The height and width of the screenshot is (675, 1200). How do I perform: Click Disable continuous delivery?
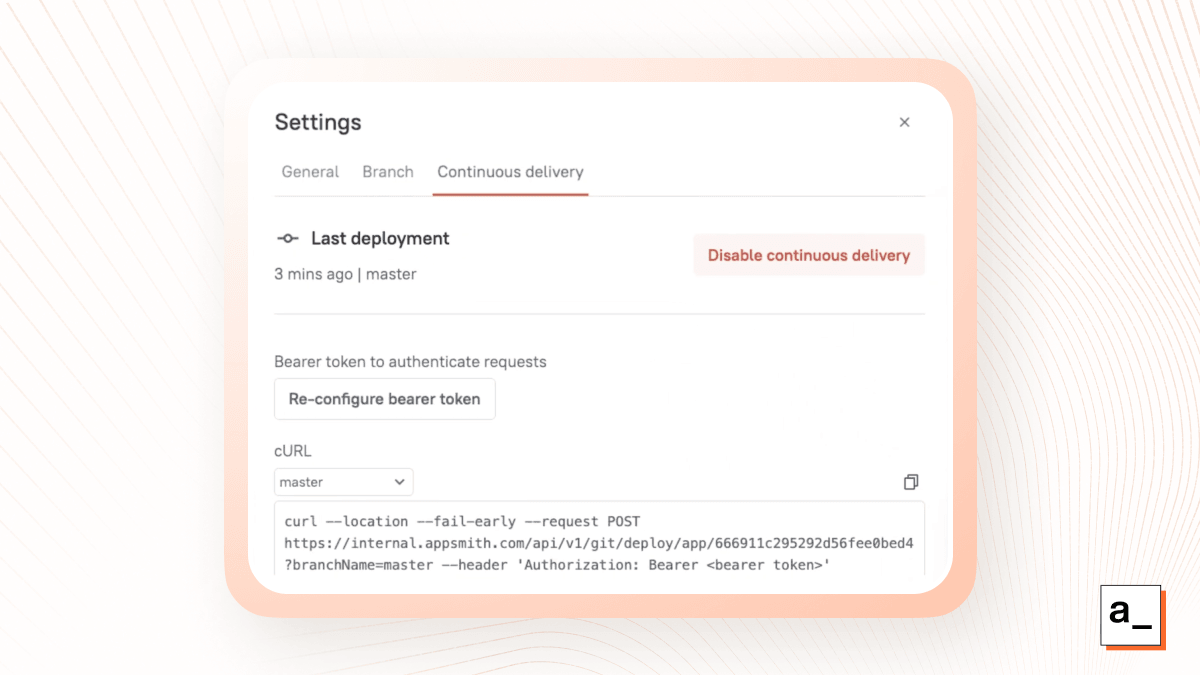tap(809, 255)
